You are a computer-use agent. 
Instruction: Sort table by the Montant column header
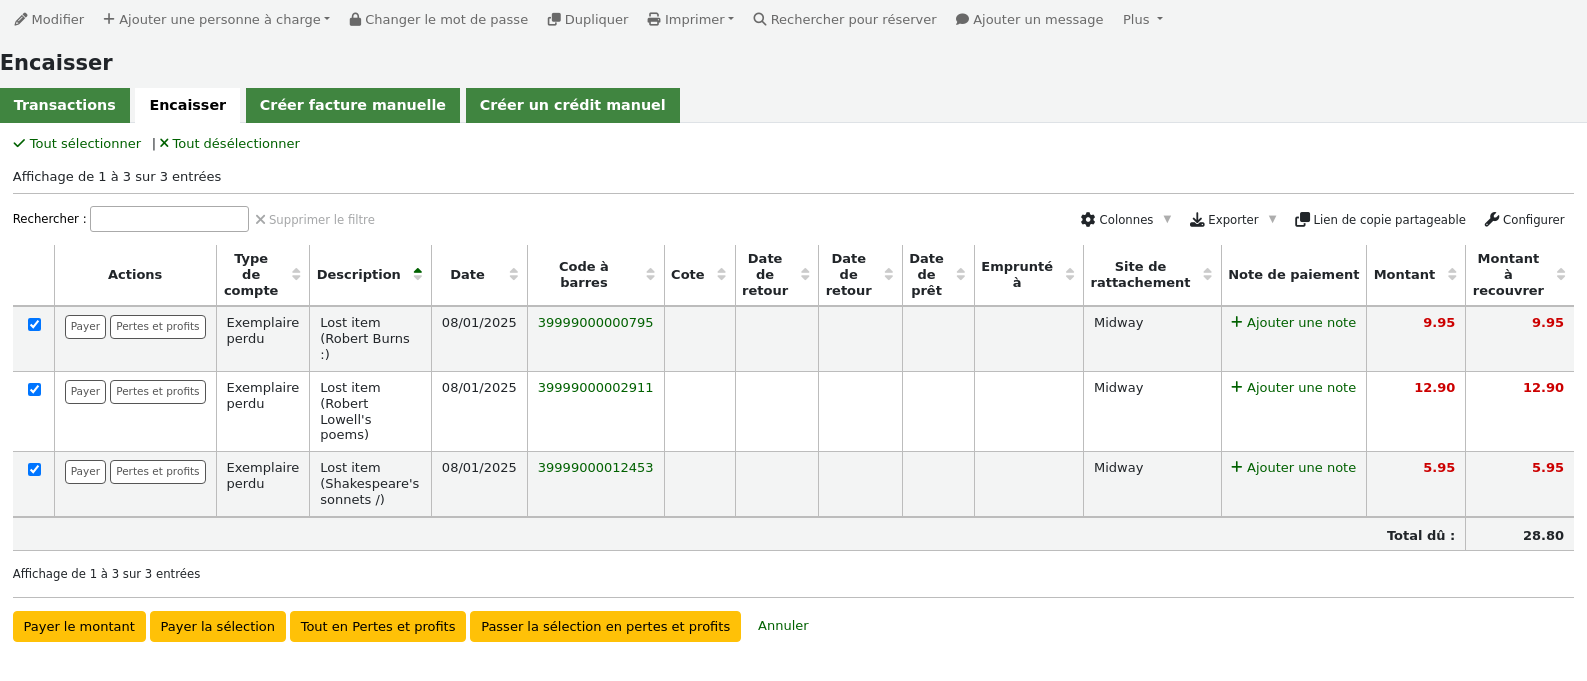tap(1405, 275)
